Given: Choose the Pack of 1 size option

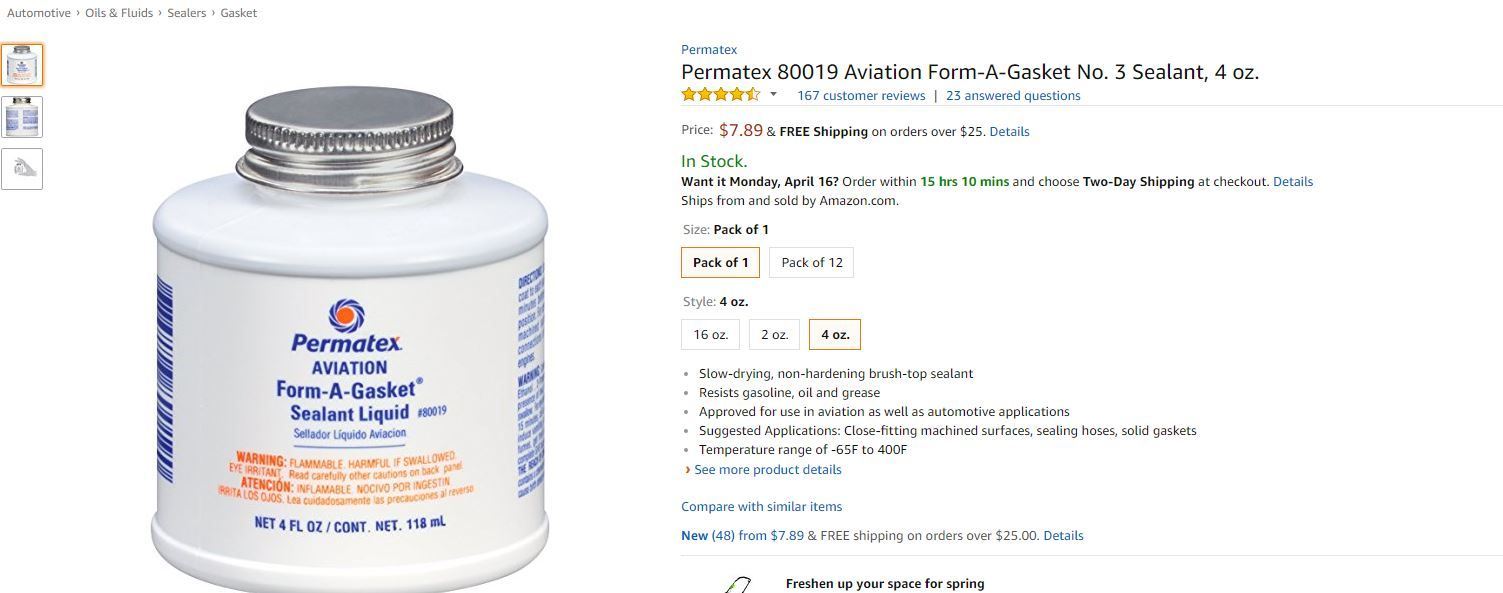Looking at the screenshot, I should [x=720, y=263].
